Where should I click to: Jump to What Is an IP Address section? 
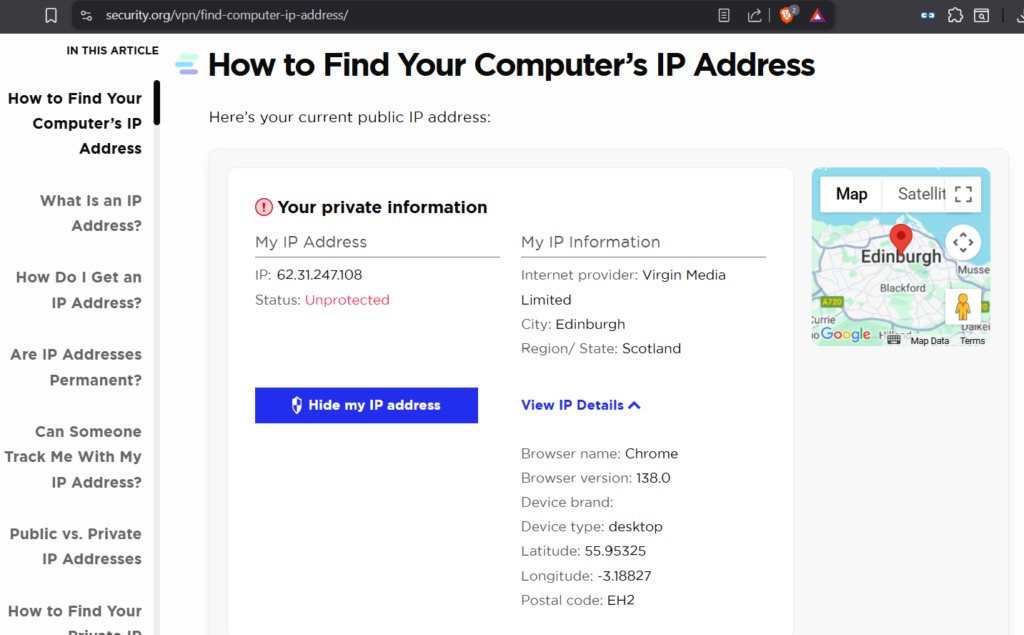click(x=90, y=213)
